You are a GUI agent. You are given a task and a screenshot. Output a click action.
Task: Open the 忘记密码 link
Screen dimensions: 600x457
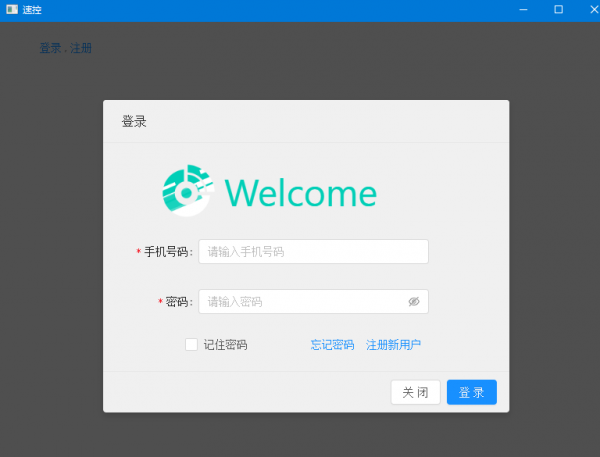point(332,345)
